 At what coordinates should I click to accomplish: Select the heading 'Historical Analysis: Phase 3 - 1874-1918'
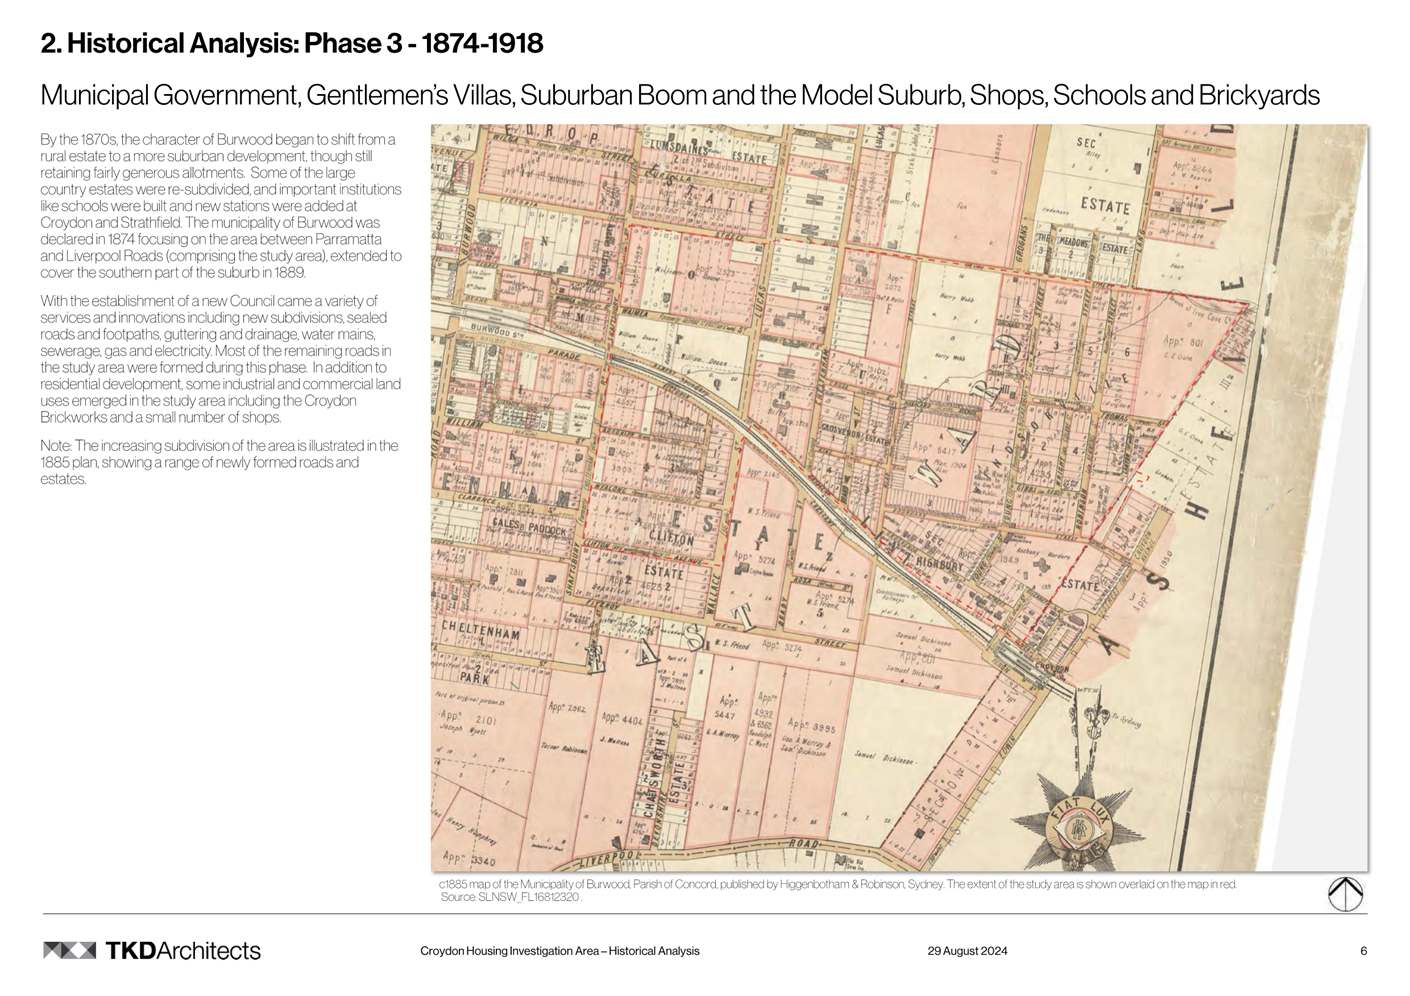291,43
